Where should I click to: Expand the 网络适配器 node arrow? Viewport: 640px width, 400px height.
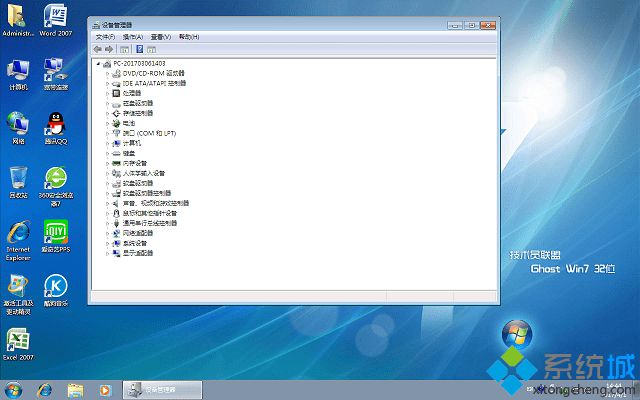(107, 233)
